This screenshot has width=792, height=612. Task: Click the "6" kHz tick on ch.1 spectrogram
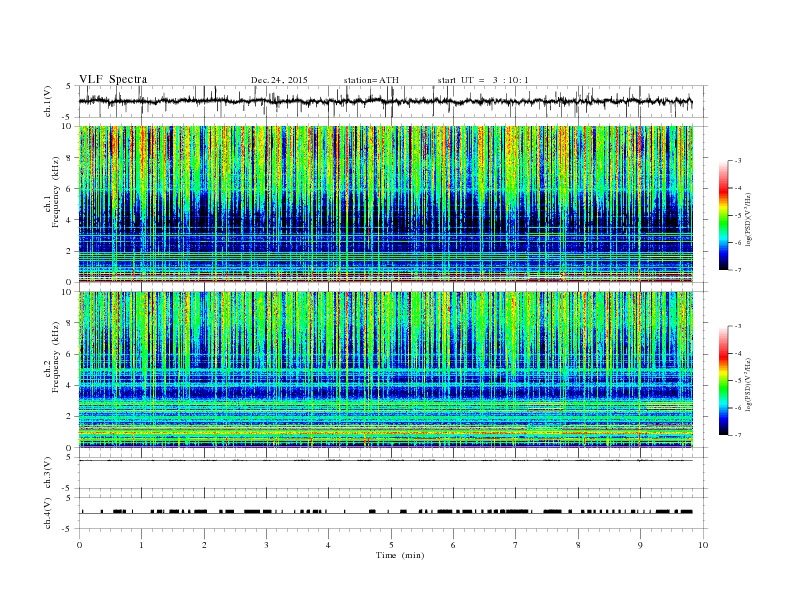click(x=70, y=189)
